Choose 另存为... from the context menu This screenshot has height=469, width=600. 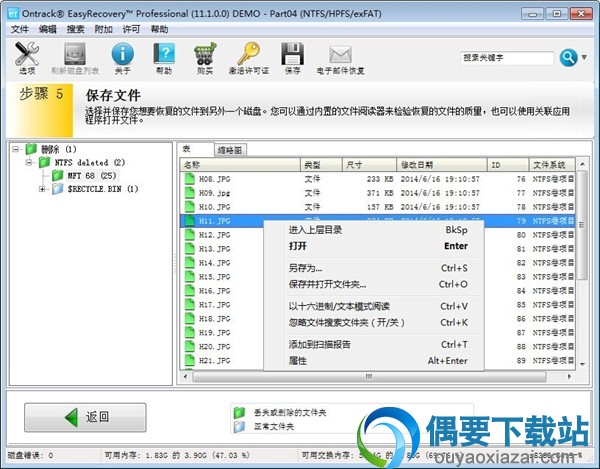coord(374,268)
